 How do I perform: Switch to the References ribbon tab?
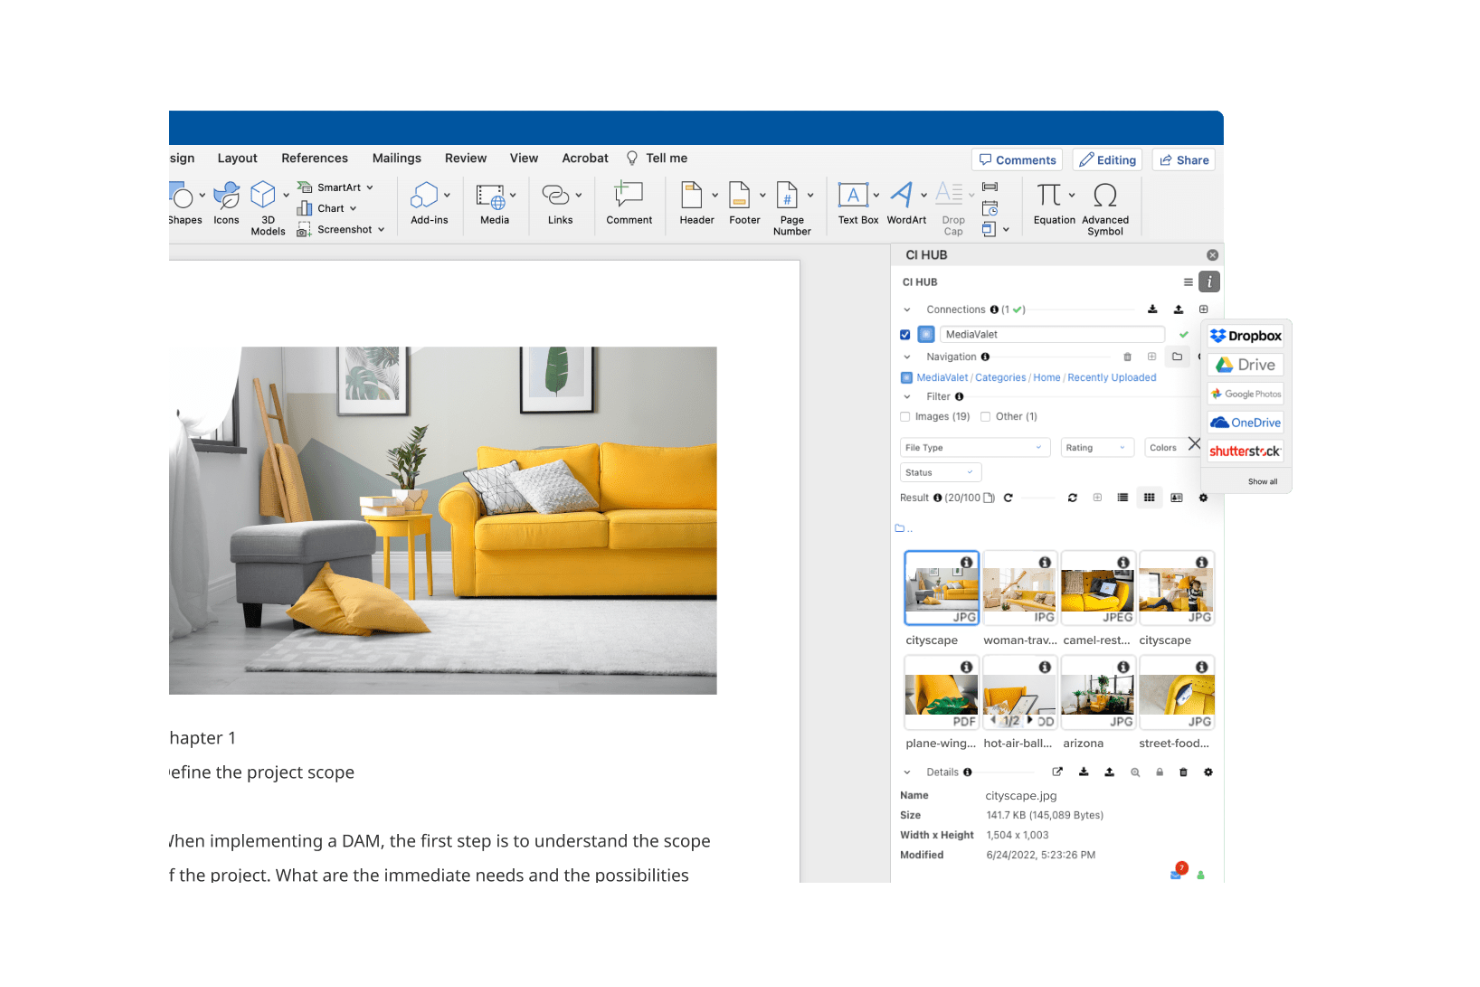(314, 157)
